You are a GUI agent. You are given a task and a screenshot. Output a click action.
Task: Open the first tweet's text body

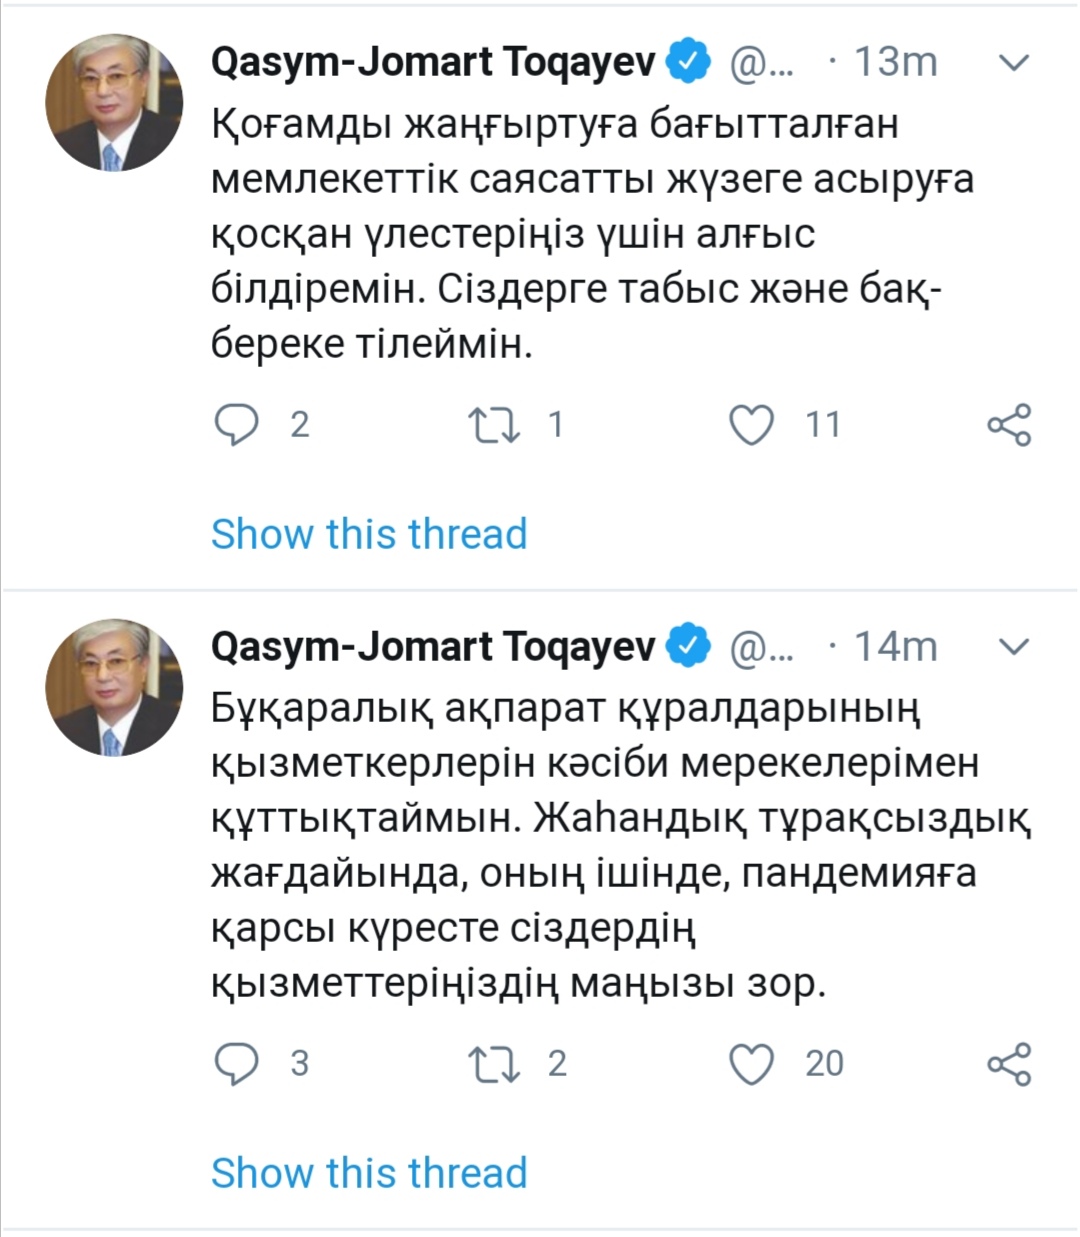pos(590,235)
